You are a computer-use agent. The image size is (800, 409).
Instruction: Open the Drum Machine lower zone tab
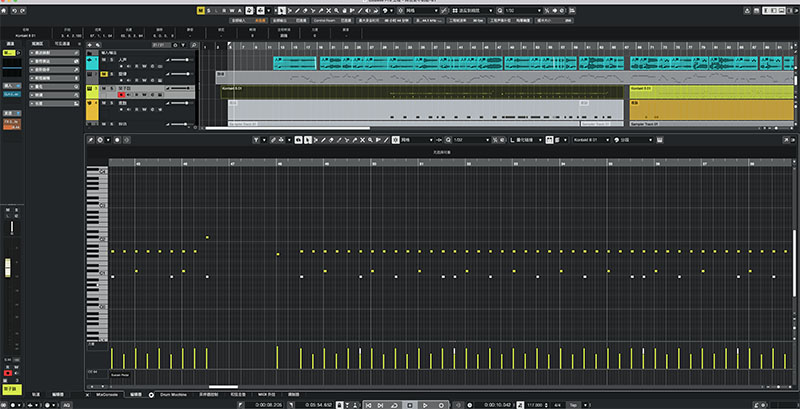tap(173, 395)
